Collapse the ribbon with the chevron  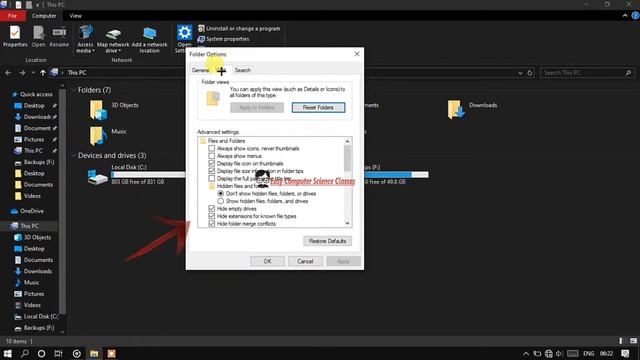(625, 16)
